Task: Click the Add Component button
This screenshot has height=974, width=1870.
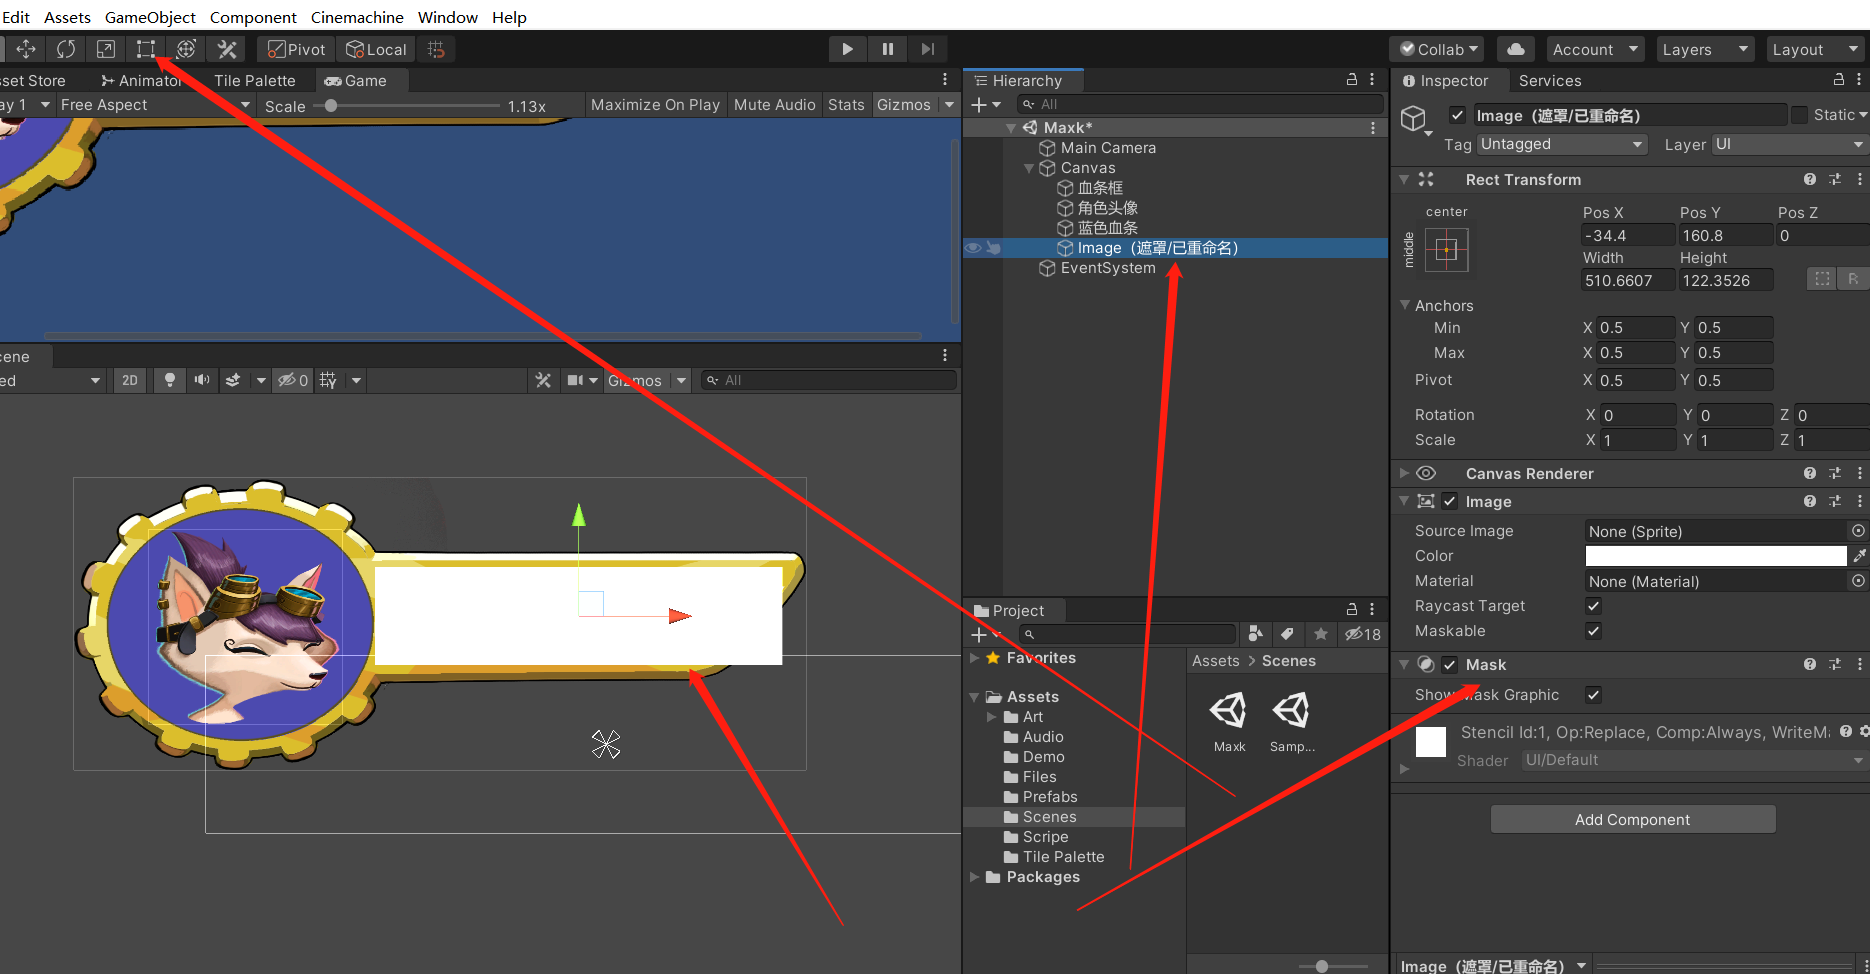Action: pos(1632,819)
